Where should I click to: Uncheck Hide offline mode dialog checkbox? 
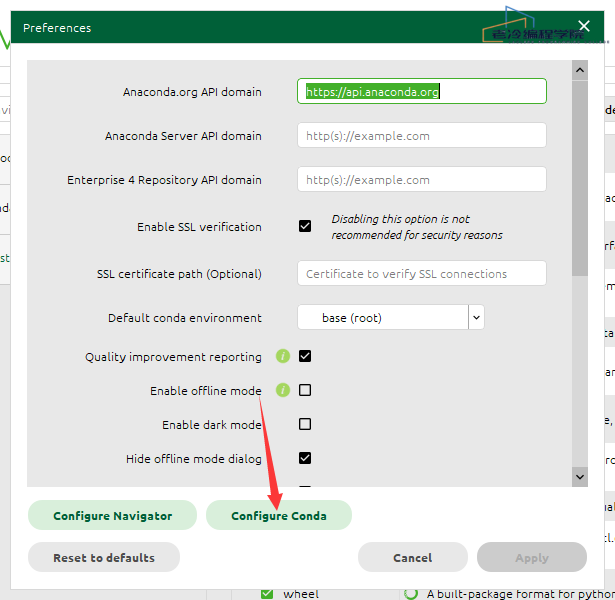305,458
